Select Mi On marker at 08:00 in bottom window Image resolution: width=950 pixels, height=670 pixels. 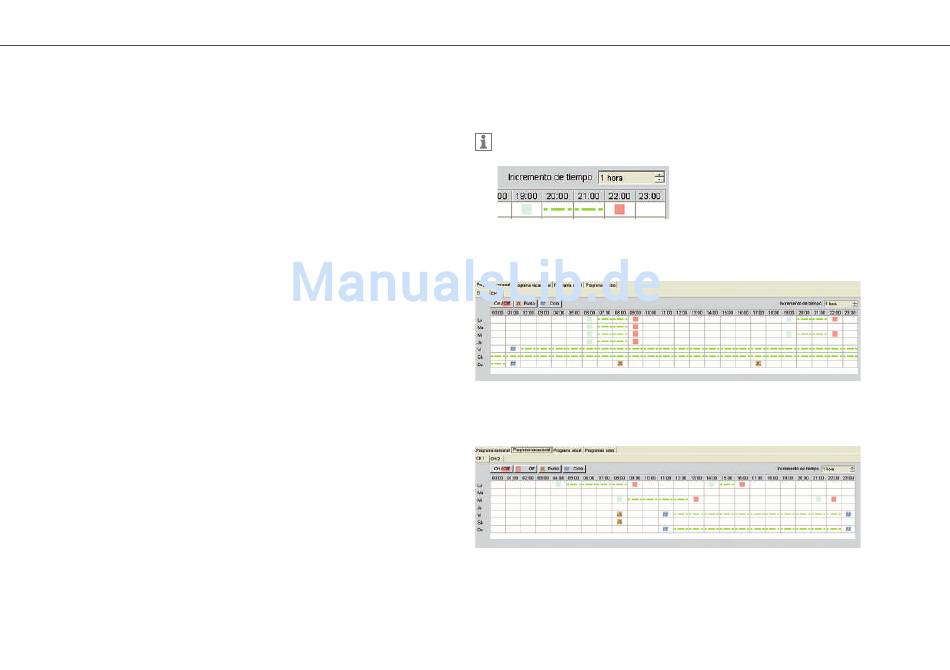click(x=619, y=499)
